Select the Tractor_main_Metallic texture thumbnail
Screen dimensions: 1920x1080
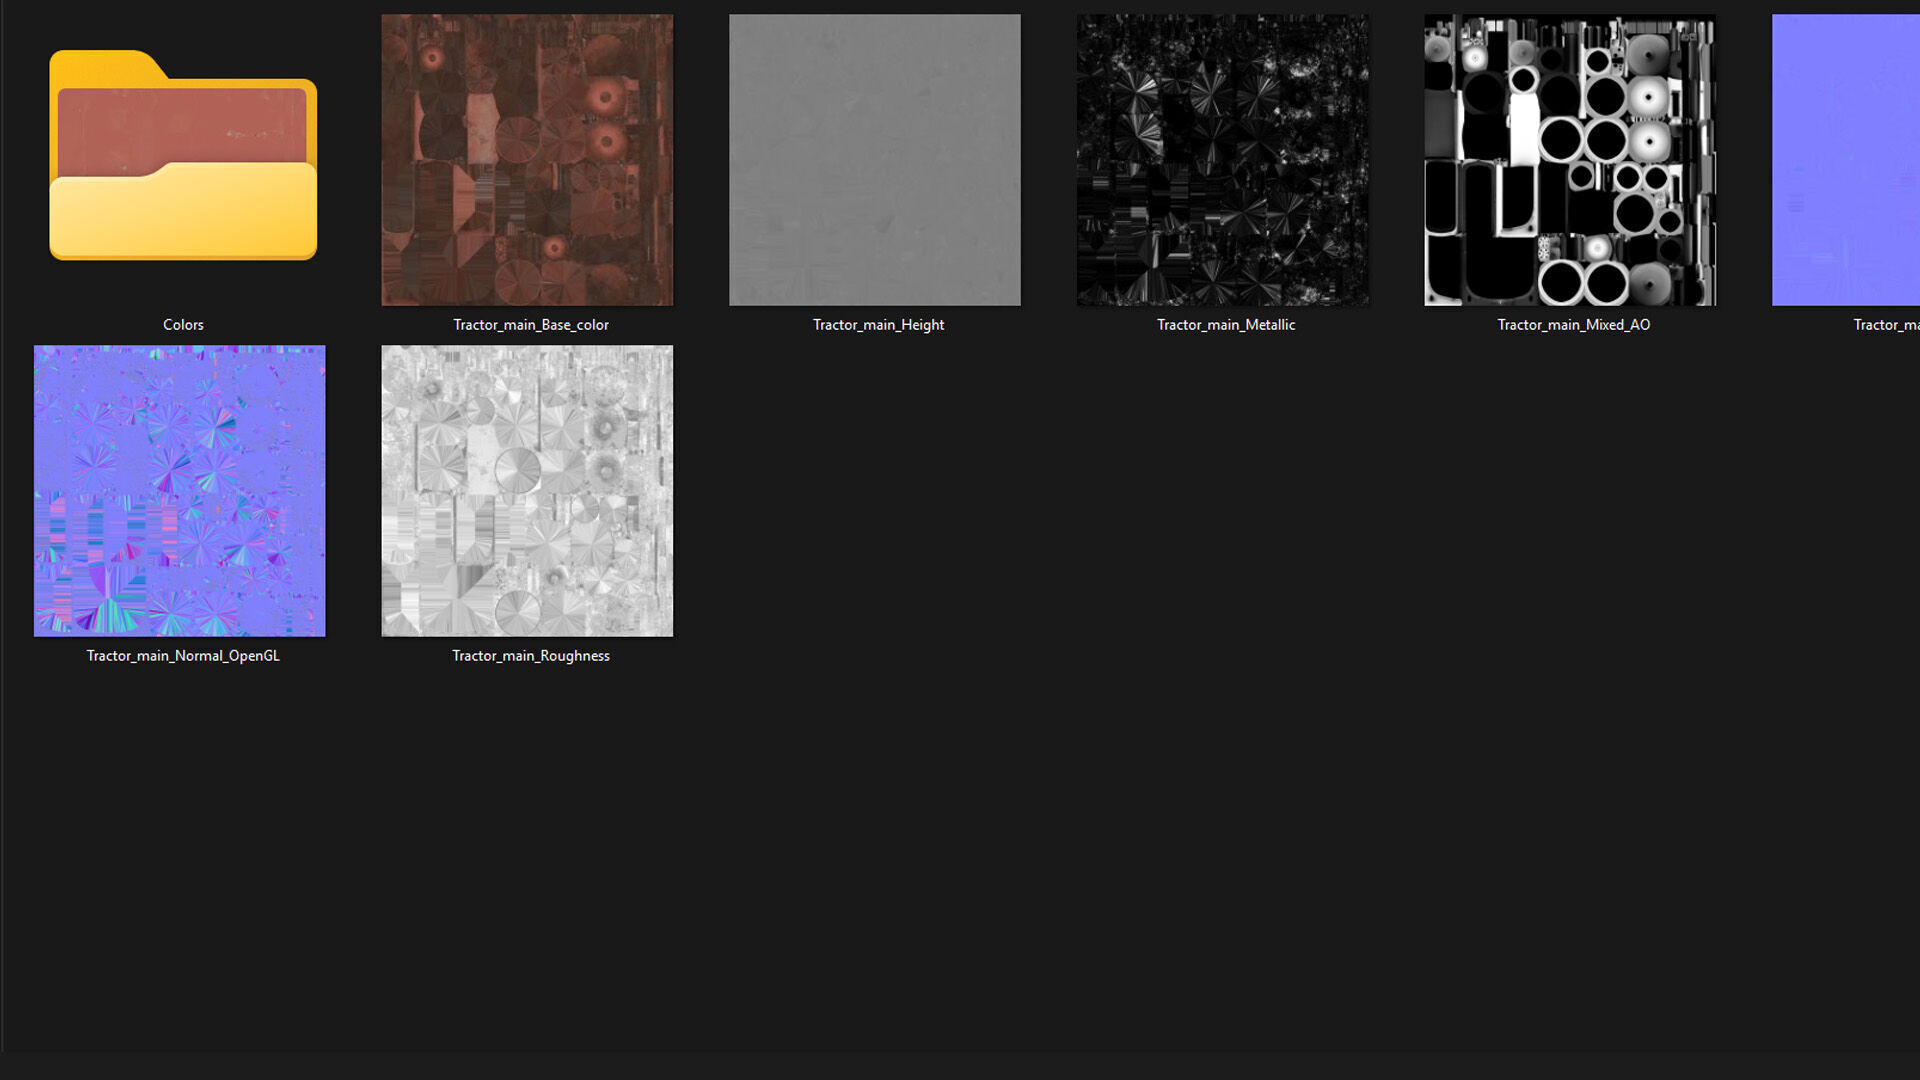1222,160
